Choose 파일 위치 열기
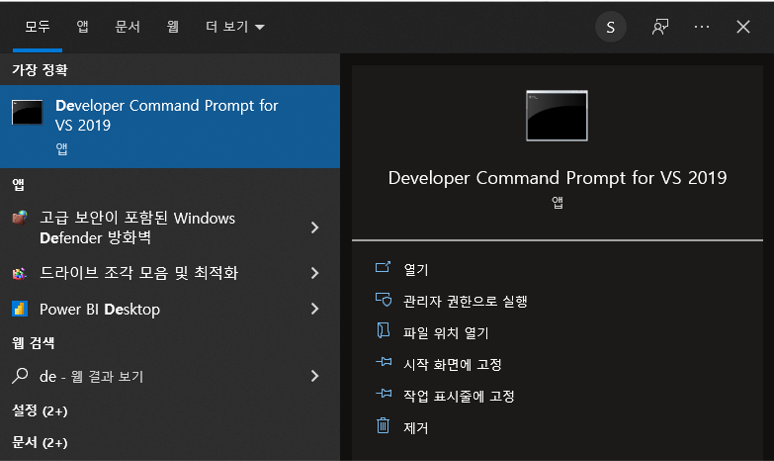 pyautogui.click(x=446, y=333)
